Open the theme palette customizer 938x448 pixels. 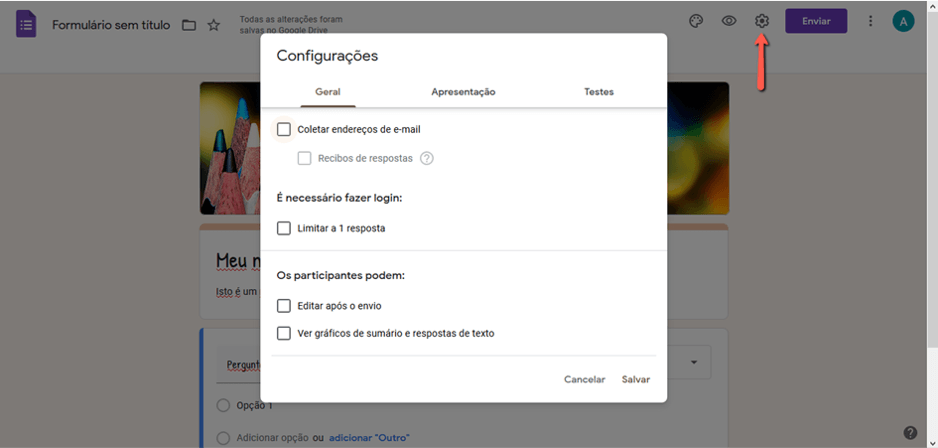tap(696, 21)
